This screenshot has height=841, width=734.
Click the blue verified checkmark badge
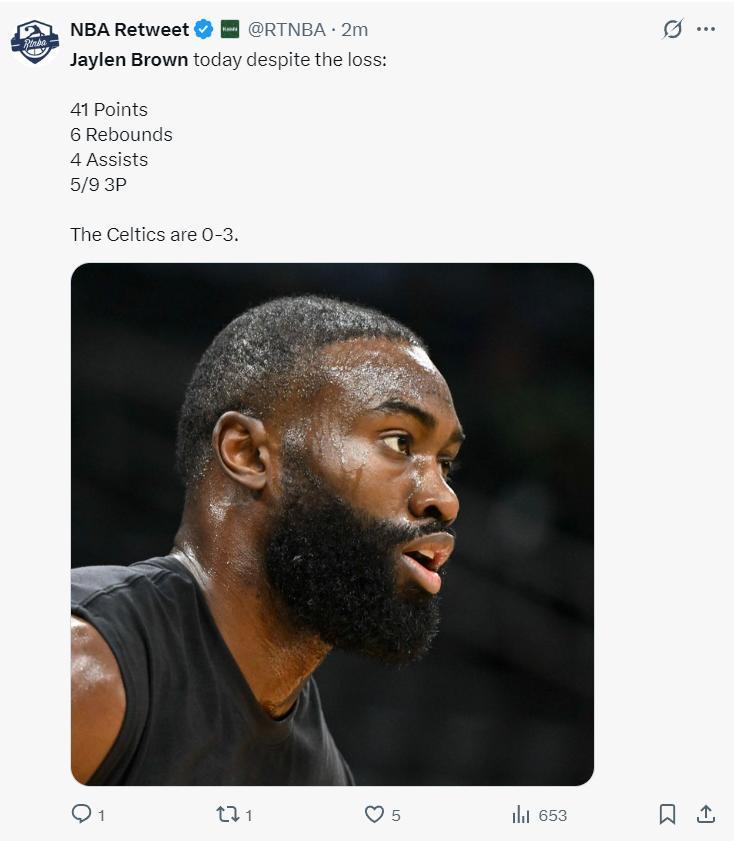click(x=204, y=29)
